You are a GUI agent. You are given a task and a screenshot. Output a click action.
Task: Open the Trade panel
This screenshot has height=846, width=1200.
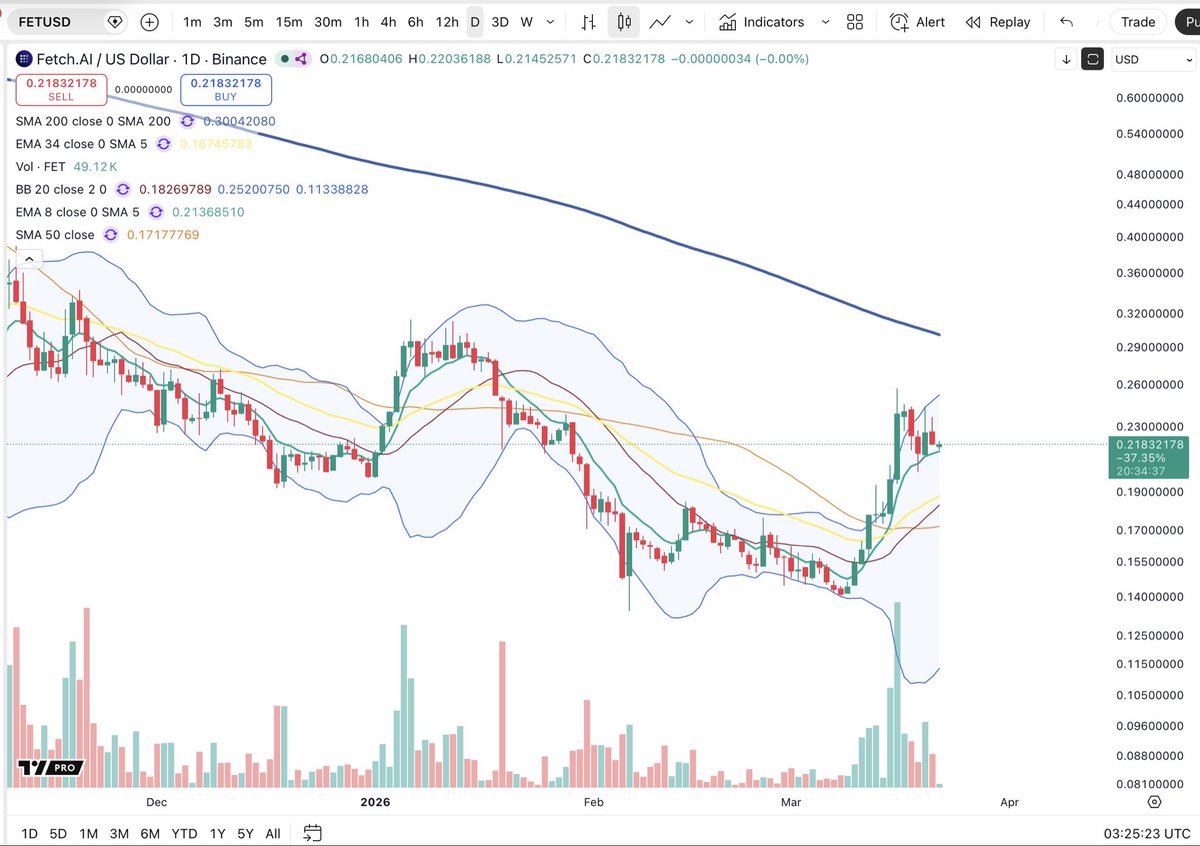(x=1138, y=22)
